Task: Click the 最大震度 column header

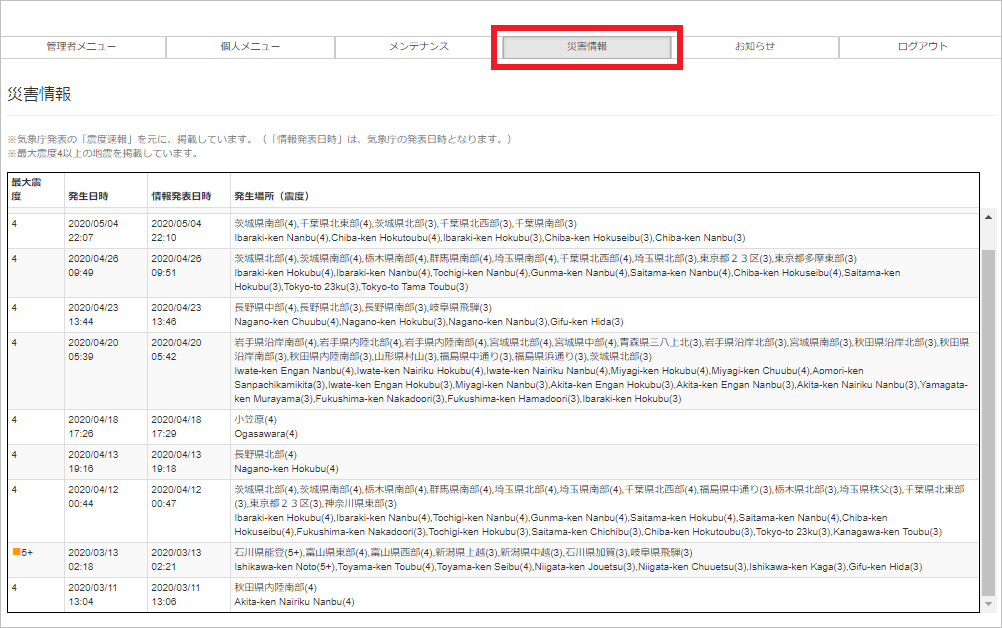Action: (x=24, y=189)
